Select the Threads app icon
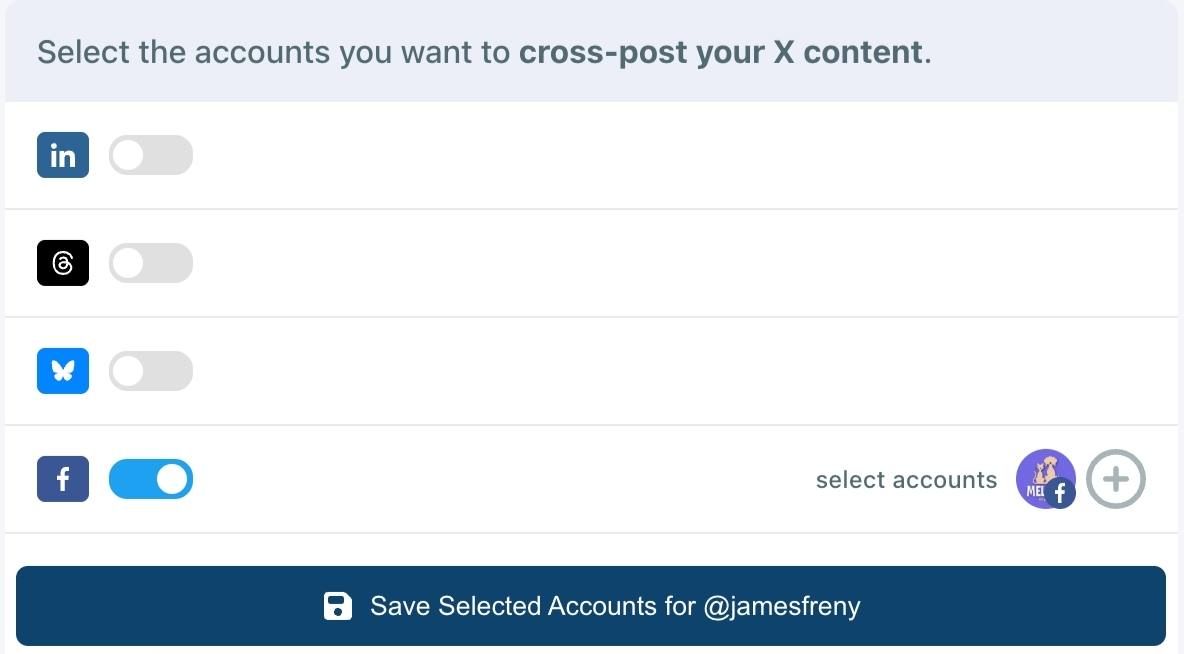The height and width of the screenshot is (654, 1184). pos(63,263)
